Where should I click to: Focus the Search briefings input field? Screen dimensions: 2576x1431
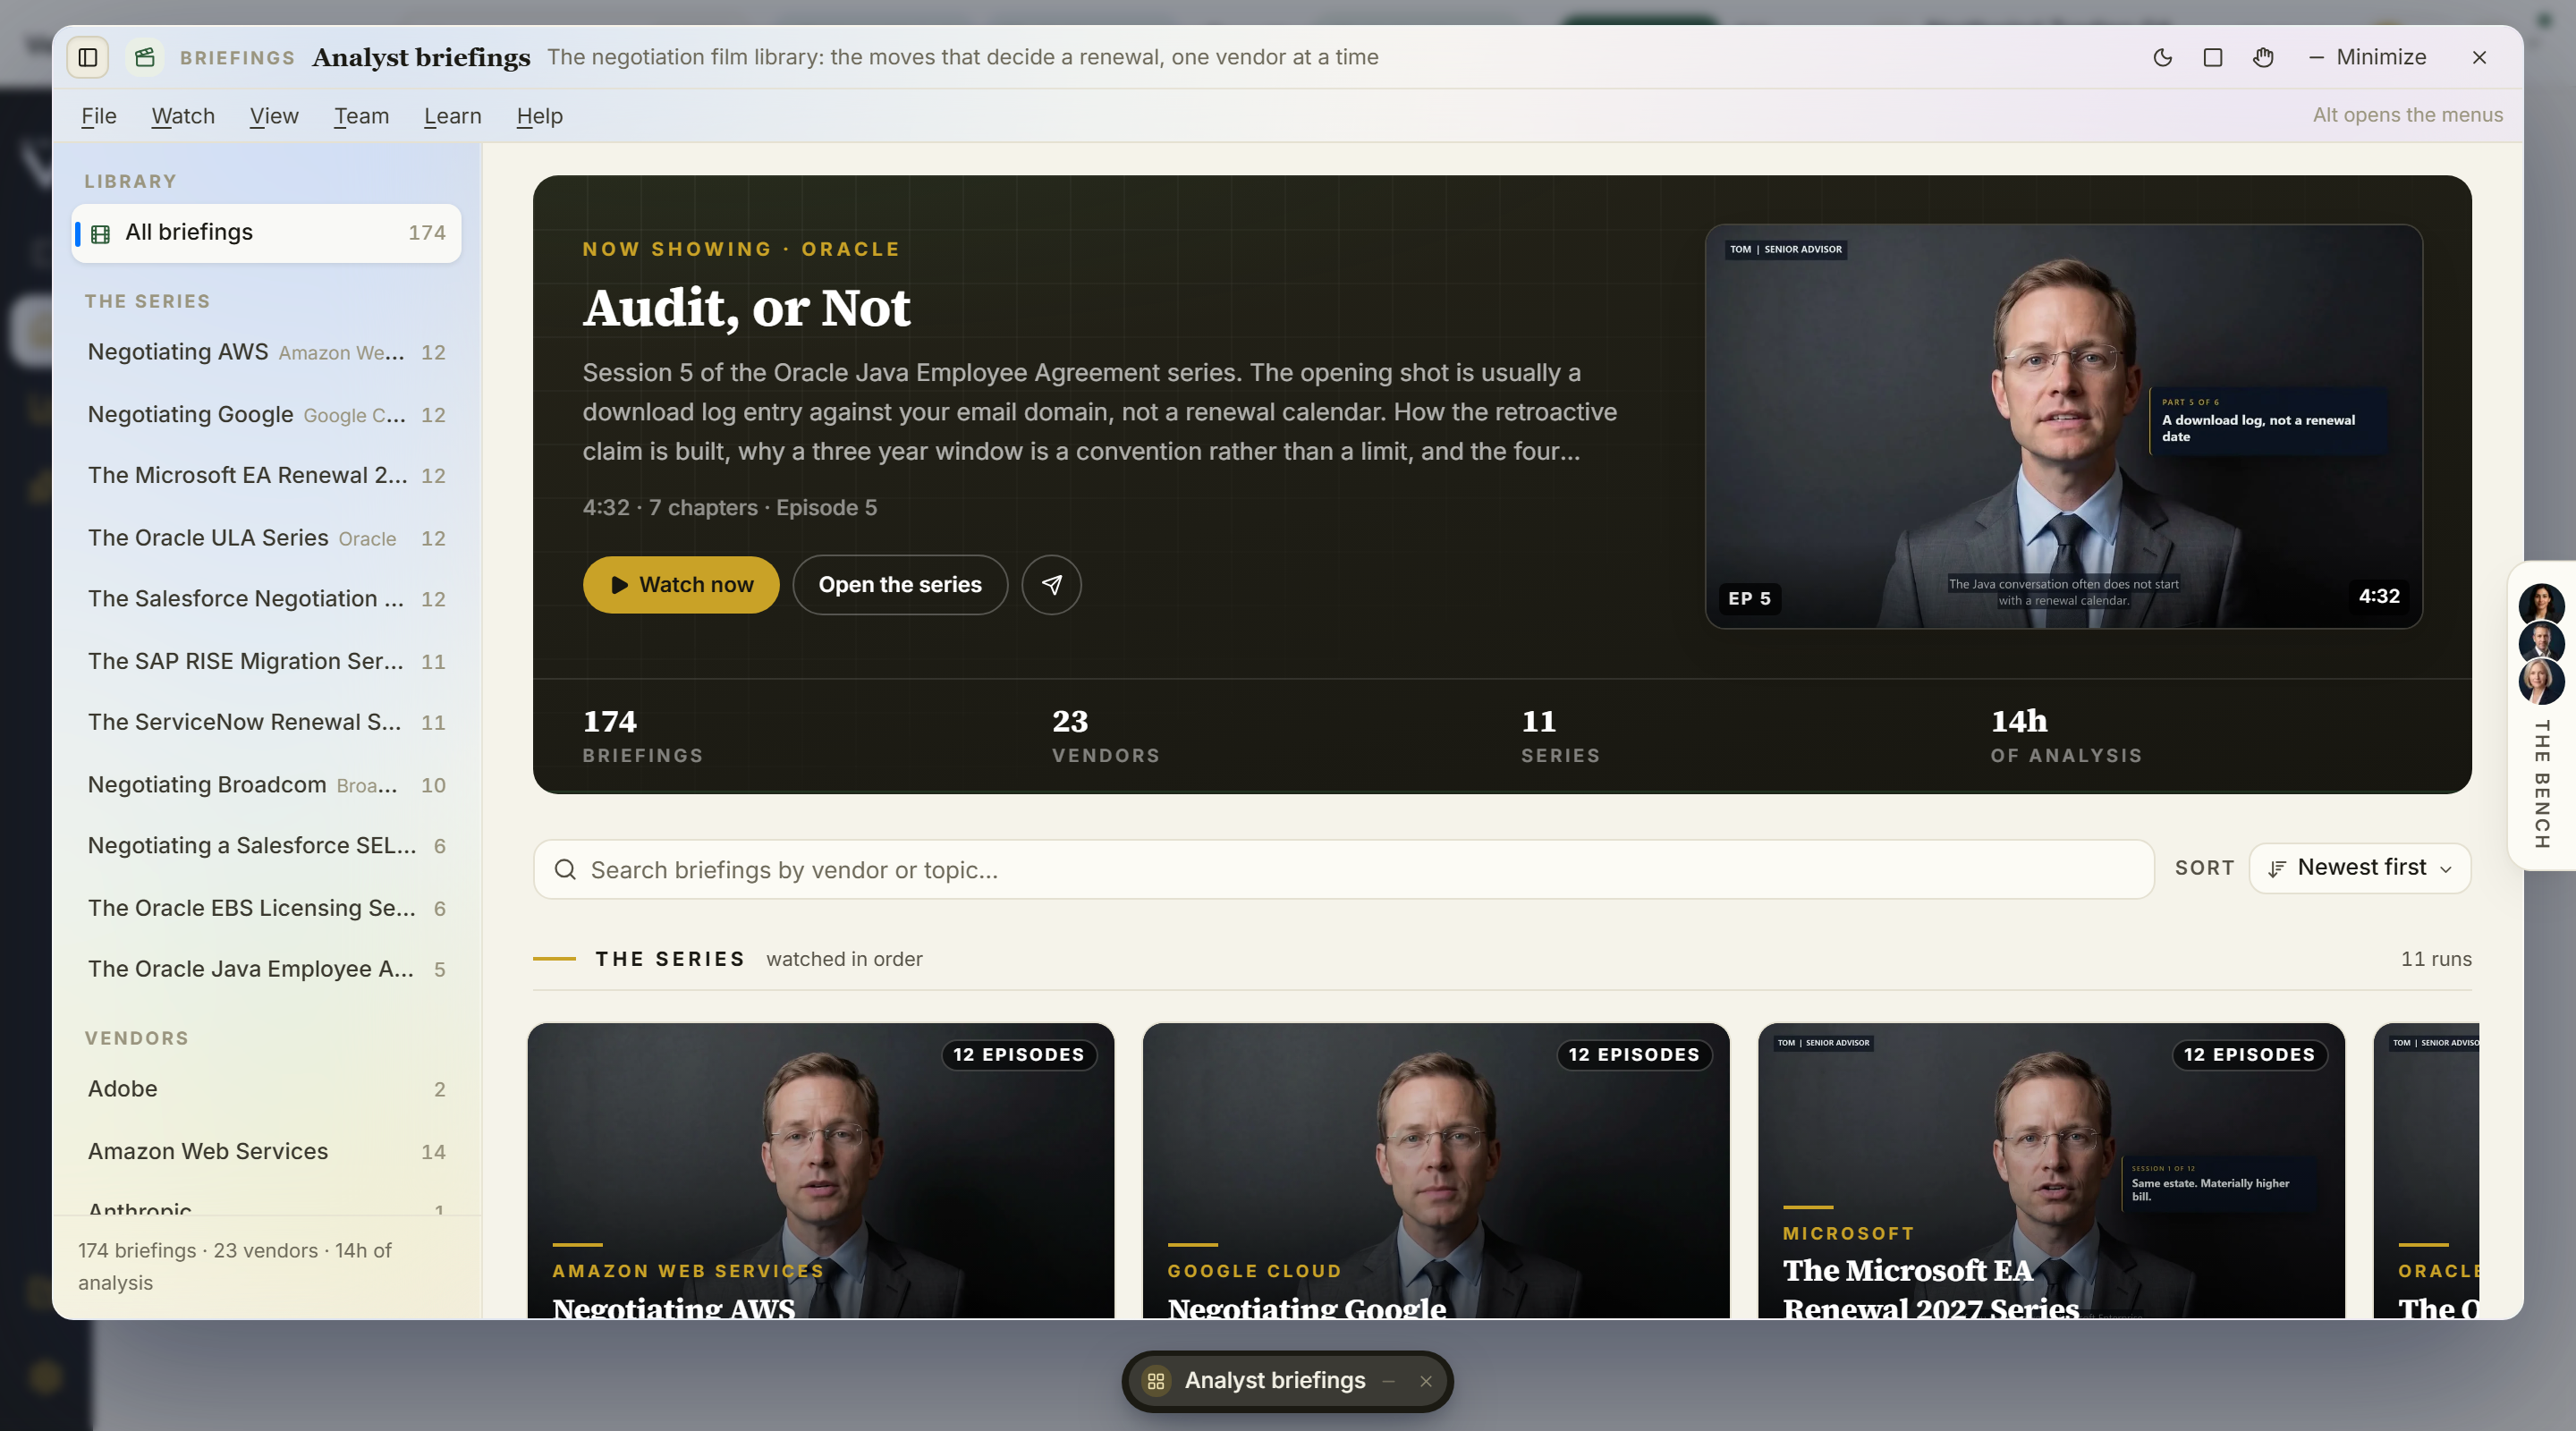pos(1343,869)
